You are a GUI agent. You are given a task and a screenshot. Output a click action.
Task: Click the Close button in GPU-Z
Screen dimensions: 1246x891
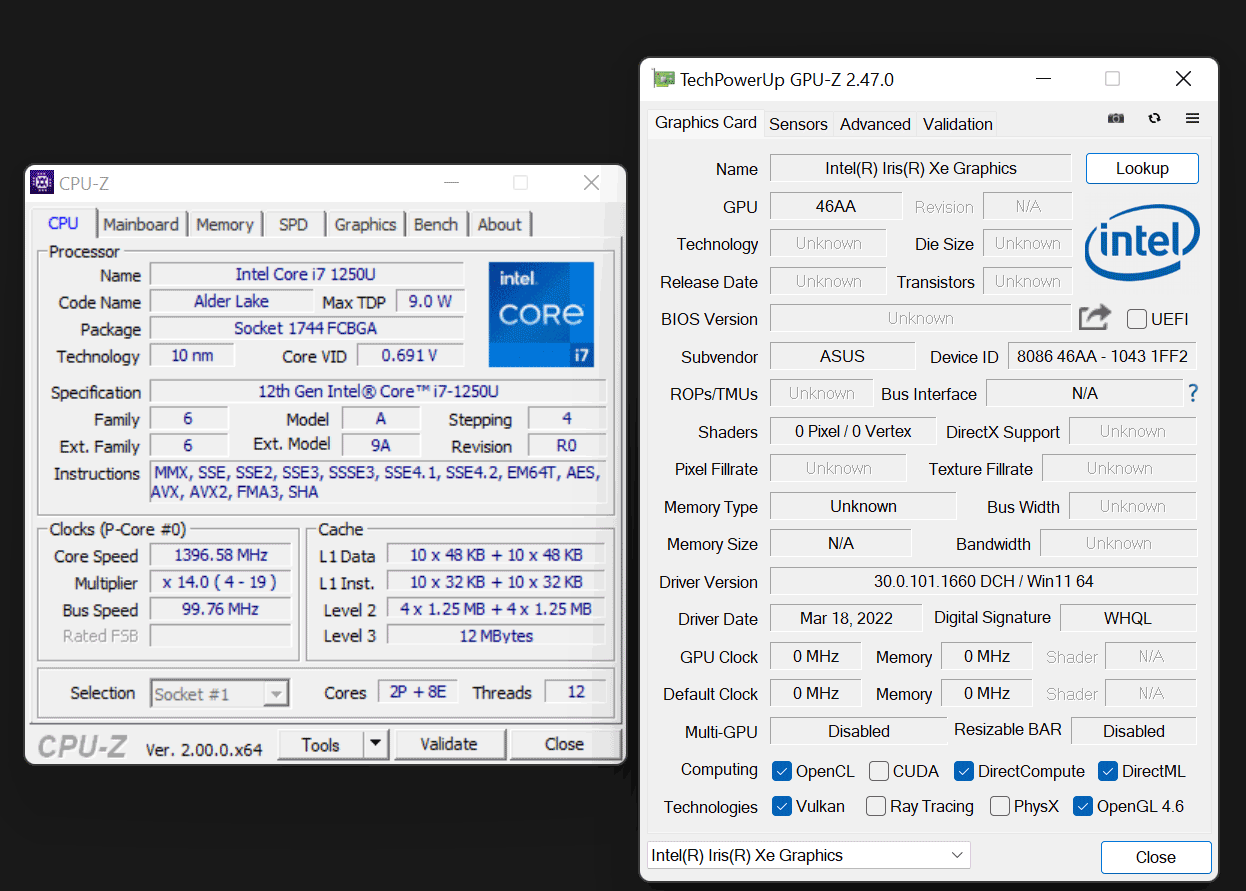[1156, 857]
